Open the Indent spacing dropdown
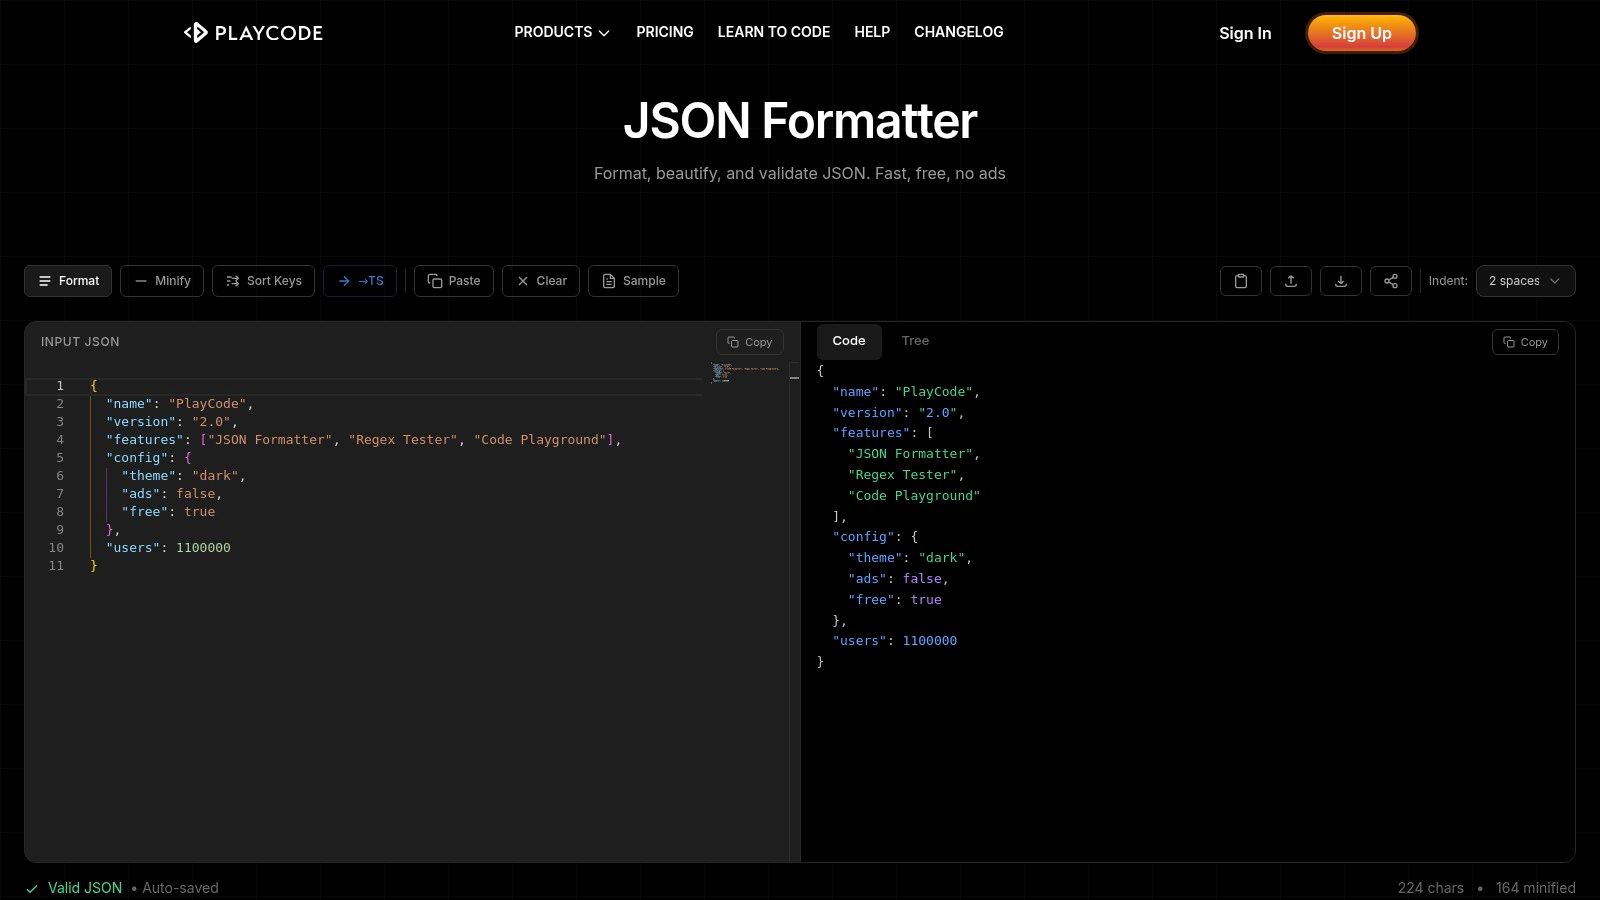Image resolution: width=1600 pixels, height=900 pixels. (1525, 281)
